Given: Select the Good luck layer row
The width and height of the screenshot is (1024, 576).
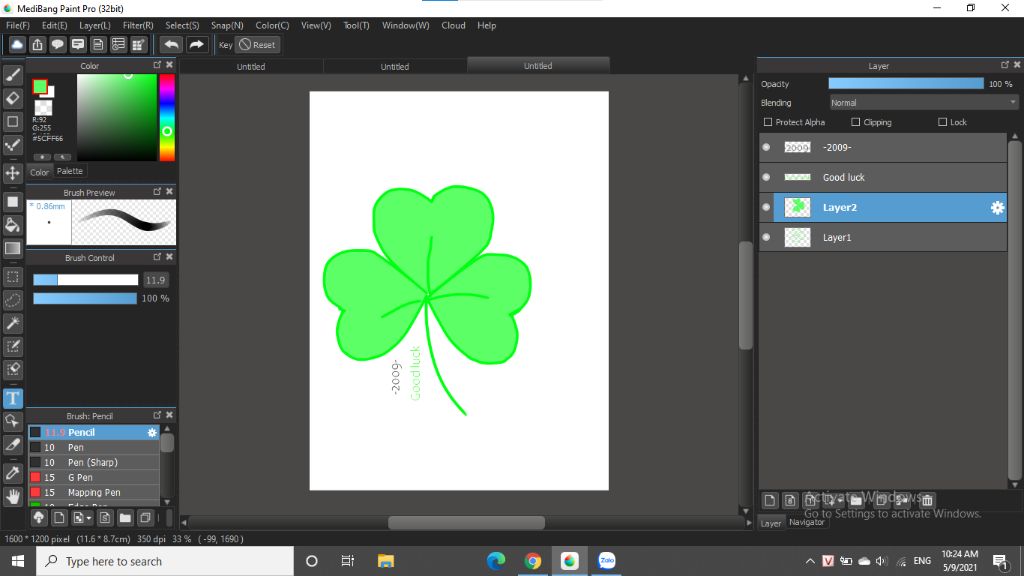Looking at the screenshot, I should (x=882, y=178).
